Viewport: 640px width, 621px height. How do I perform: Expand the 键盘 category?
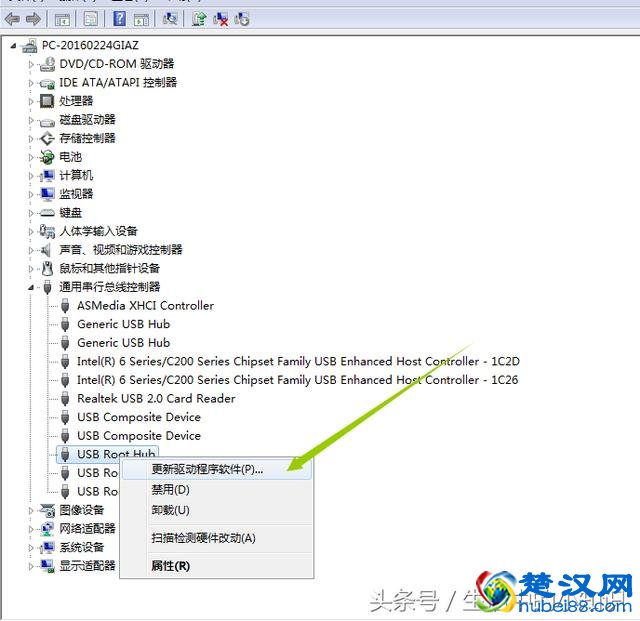click(x=31, y=213)
